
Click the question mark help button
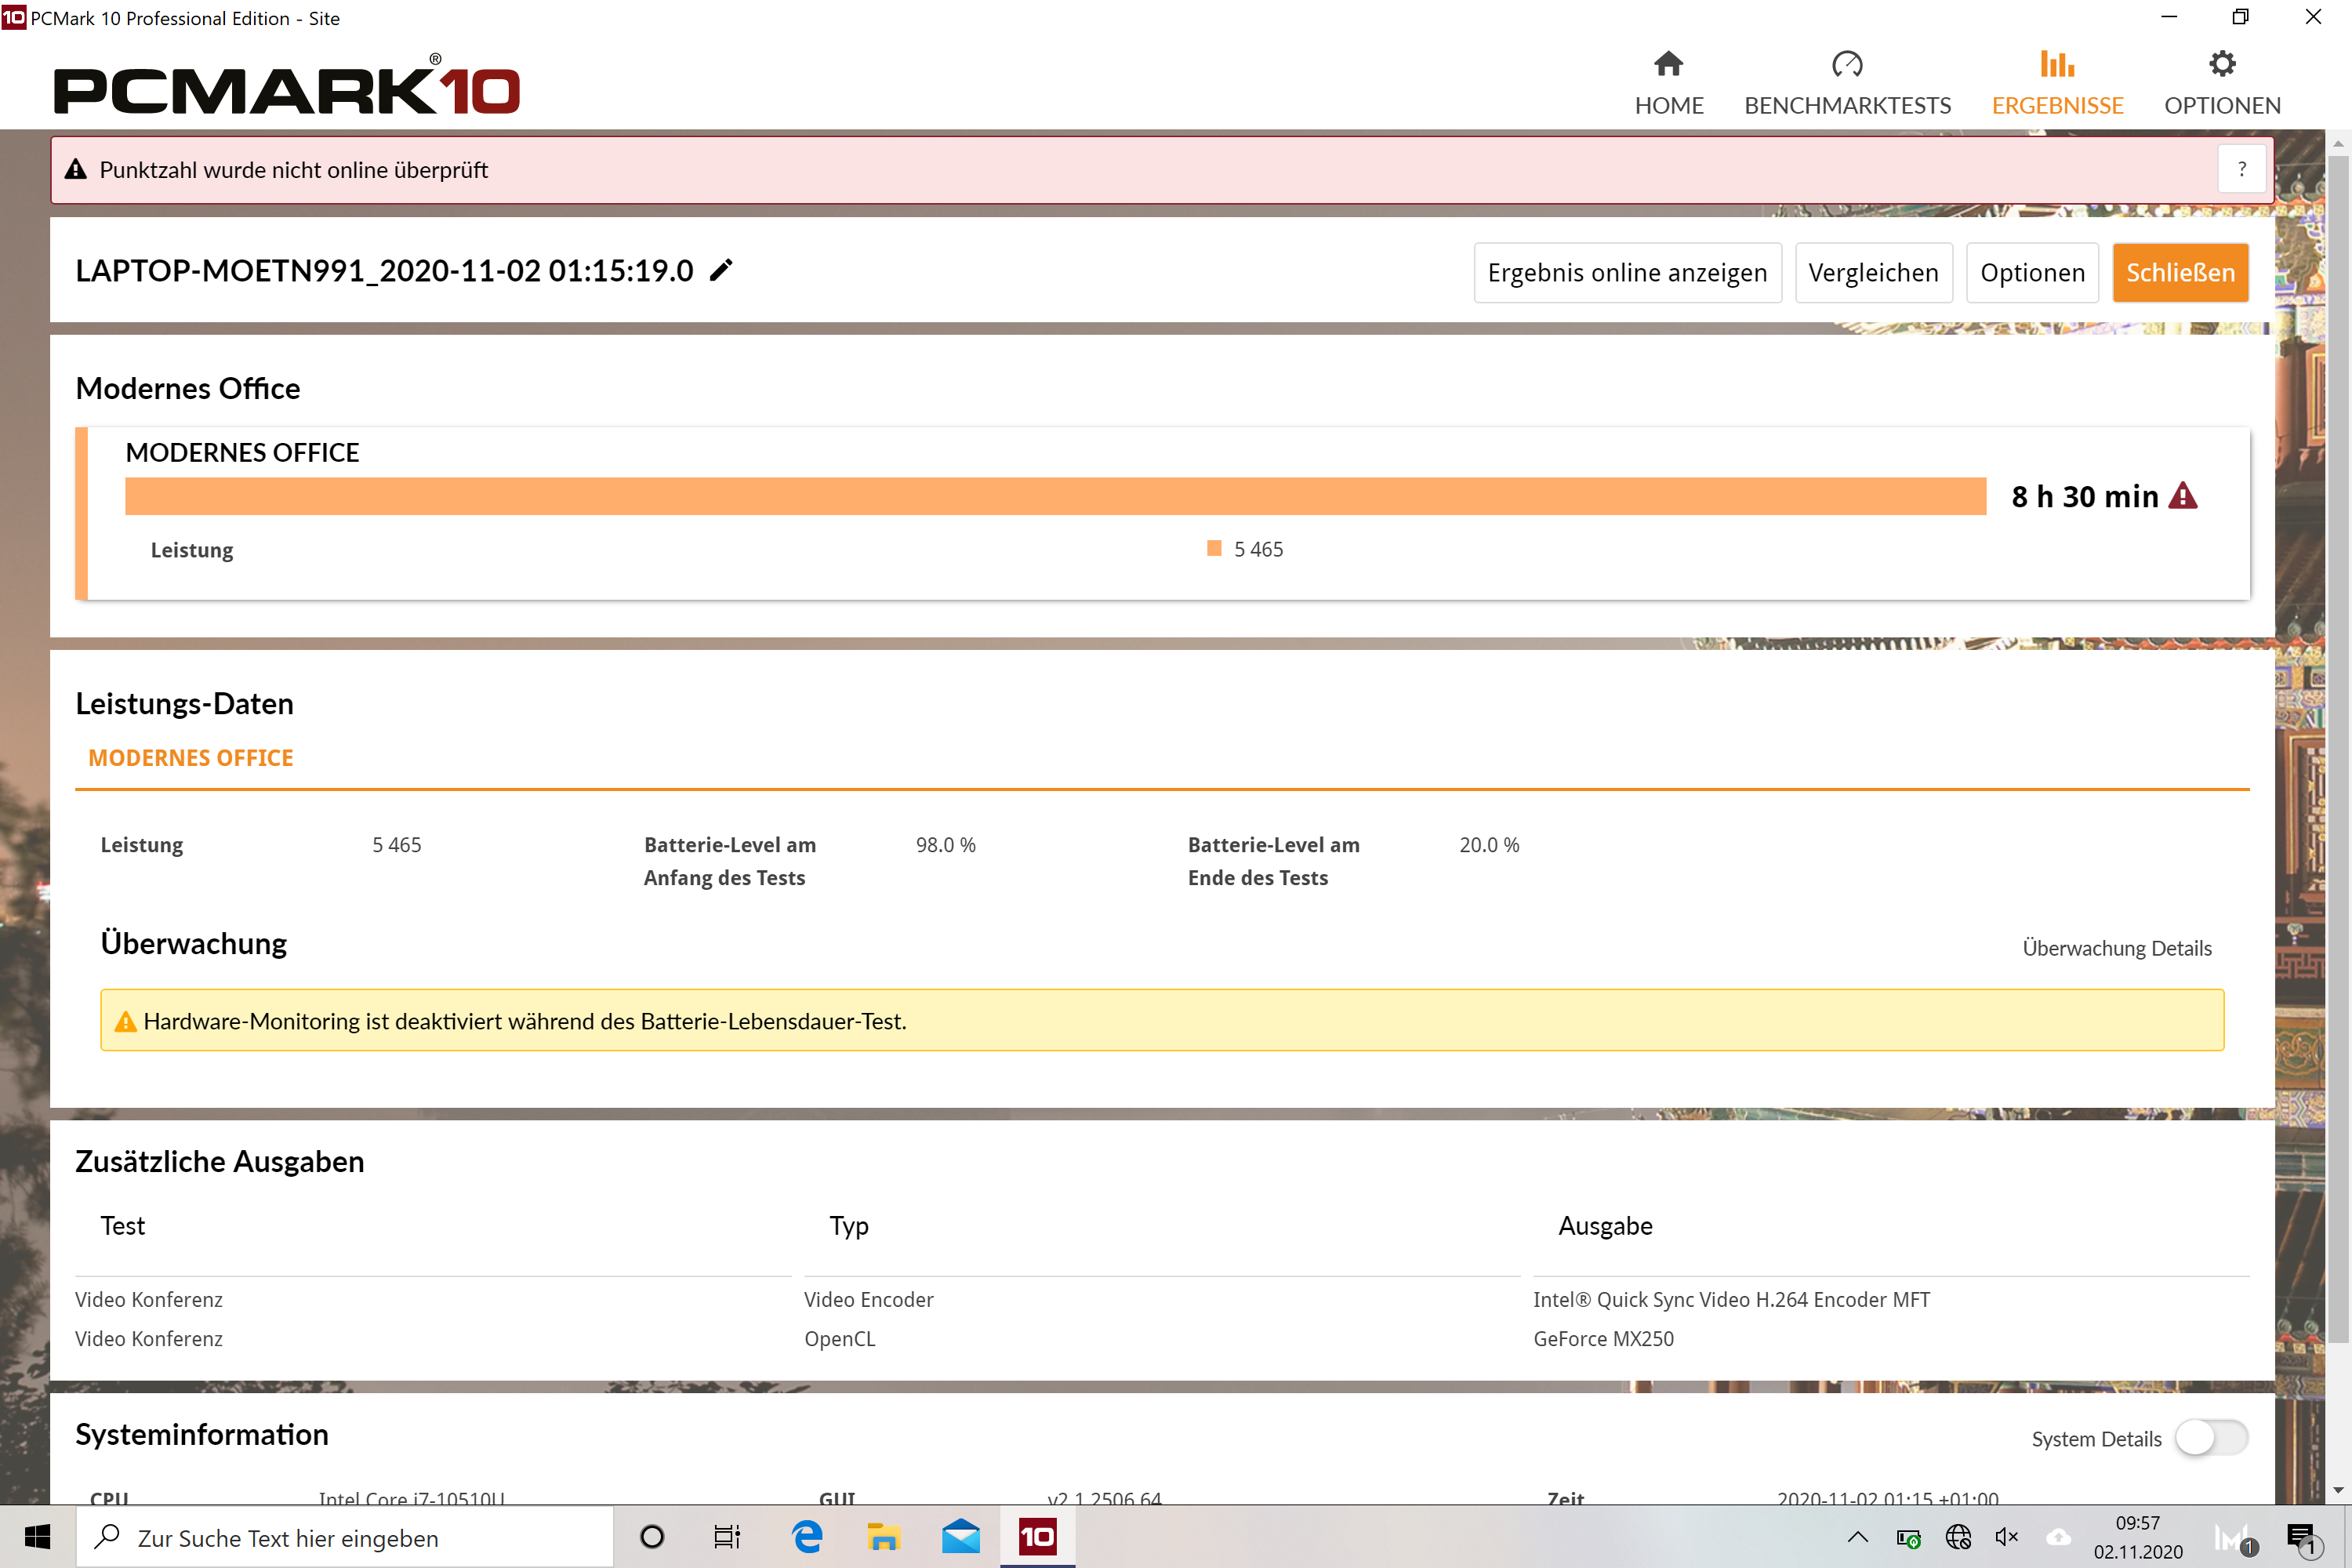tap(2241, 169)
